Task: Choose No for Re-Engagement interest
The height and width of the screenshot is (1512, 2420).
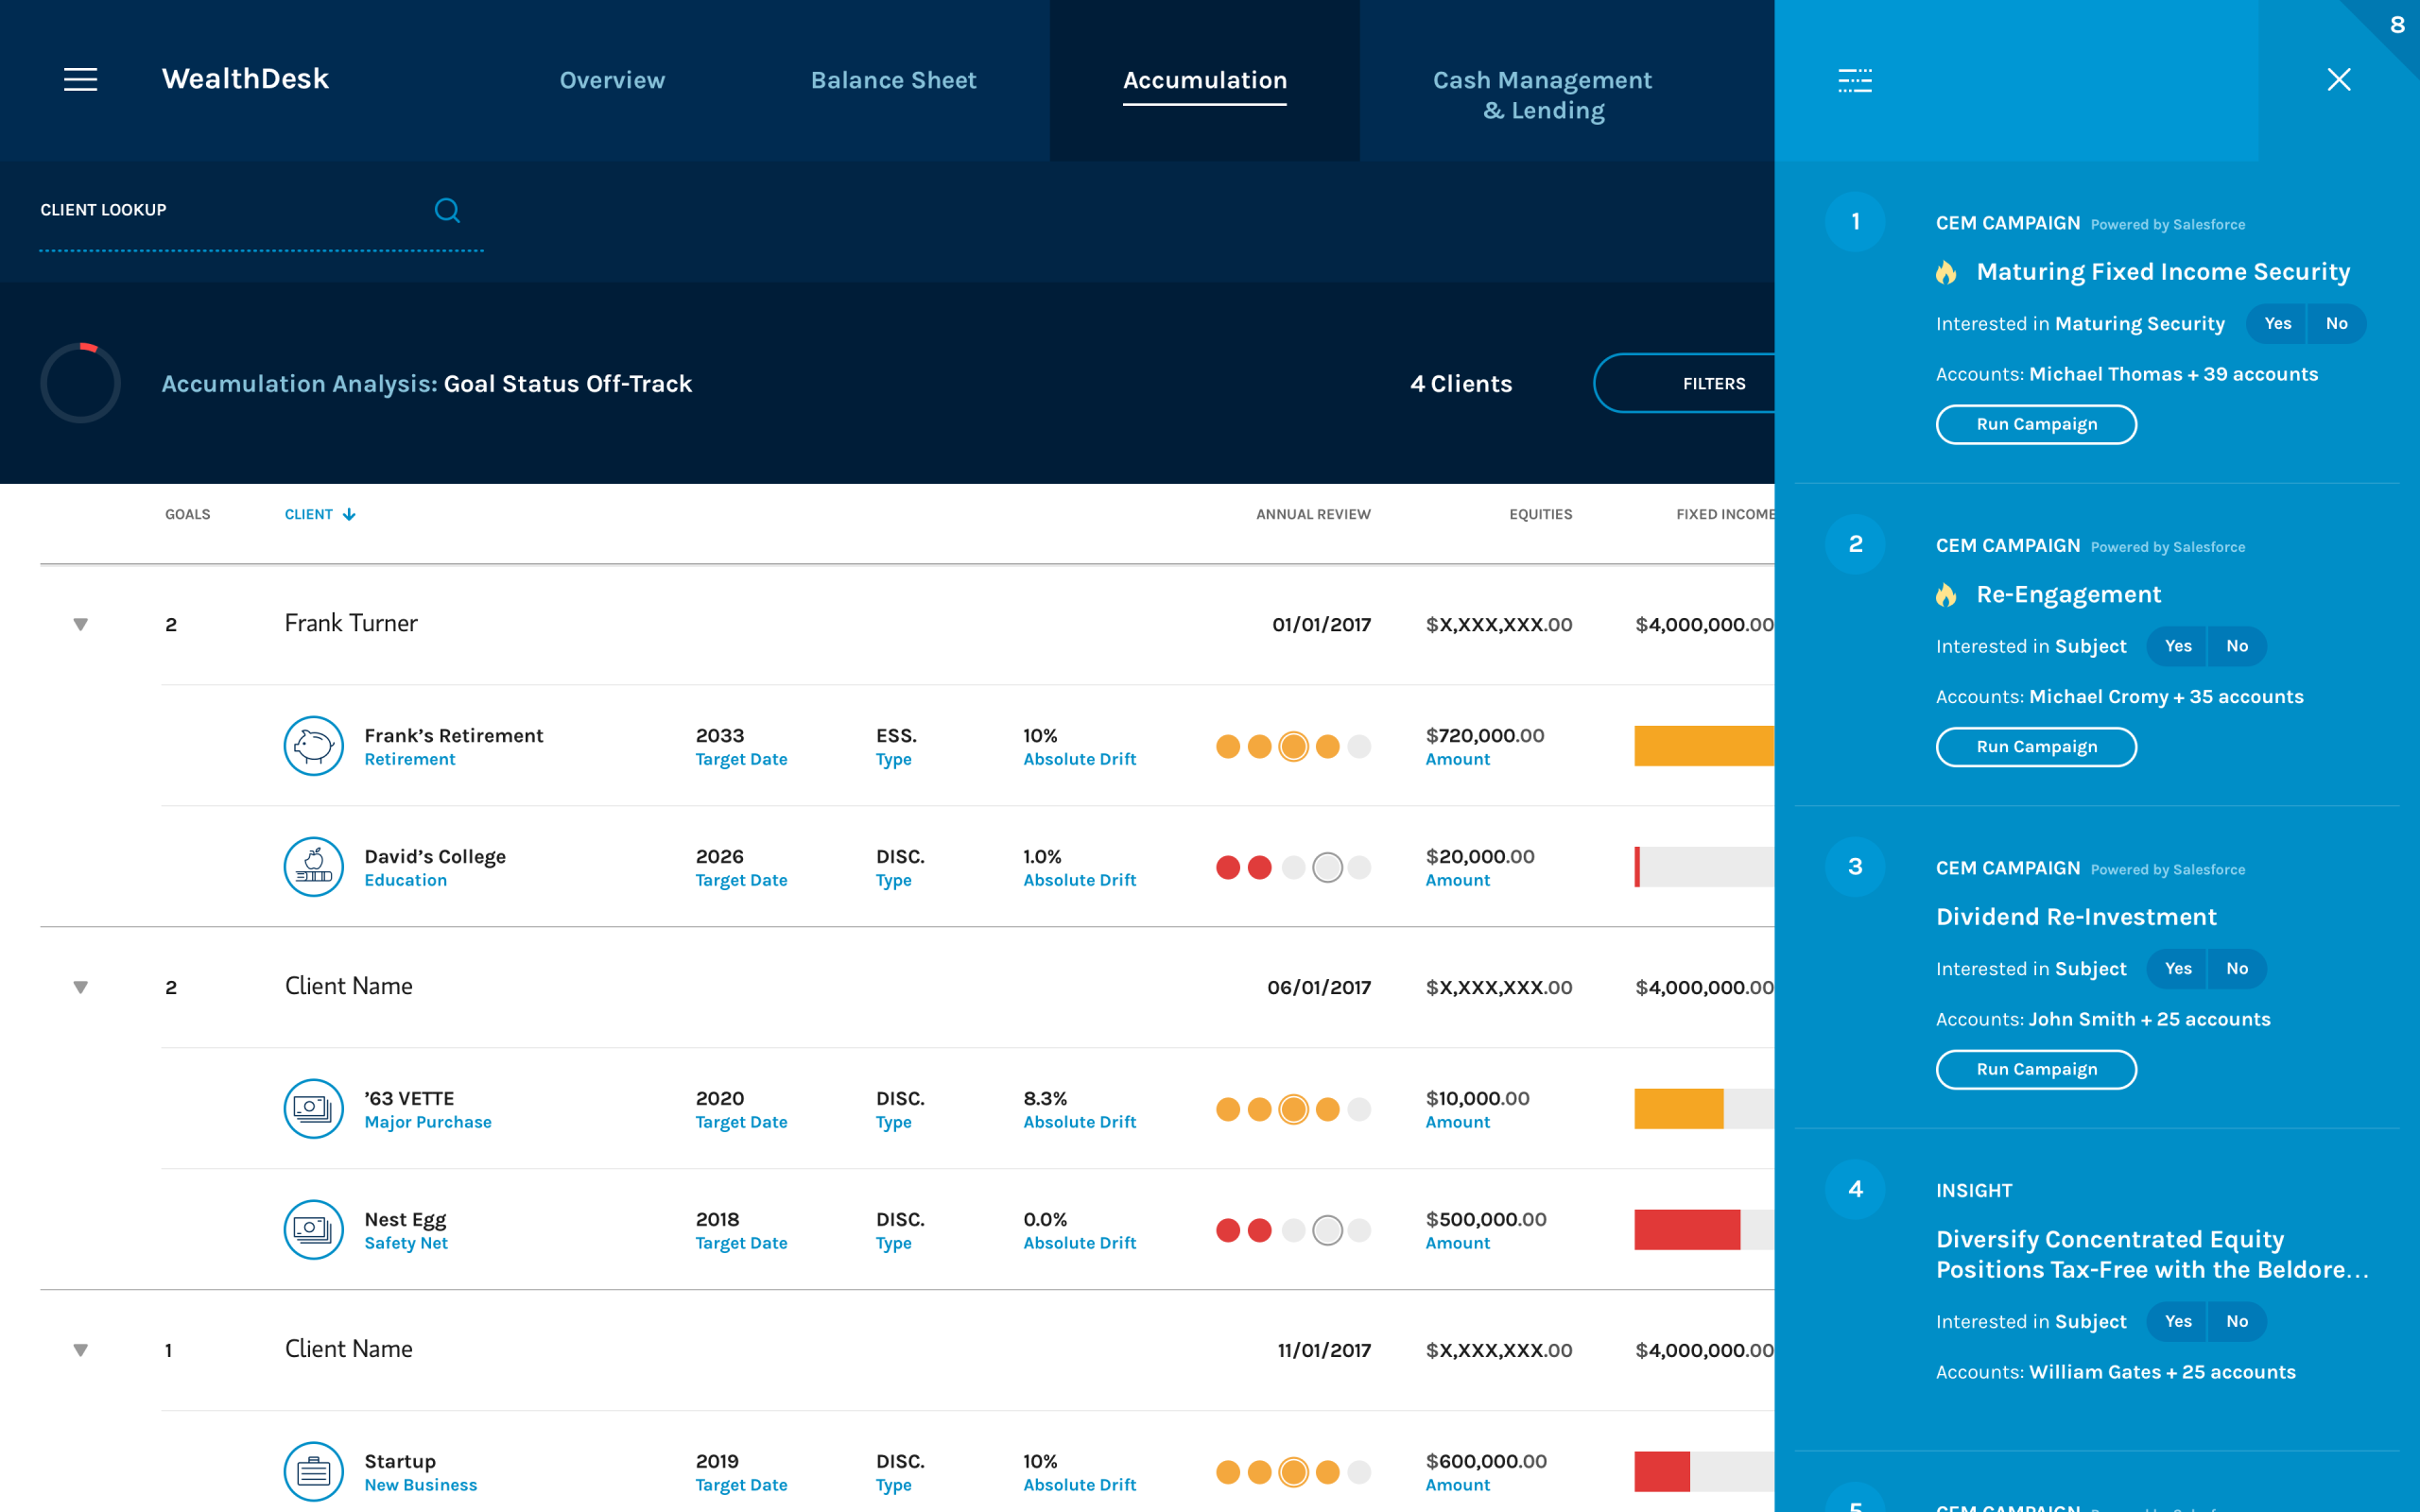Action: 2237,646
